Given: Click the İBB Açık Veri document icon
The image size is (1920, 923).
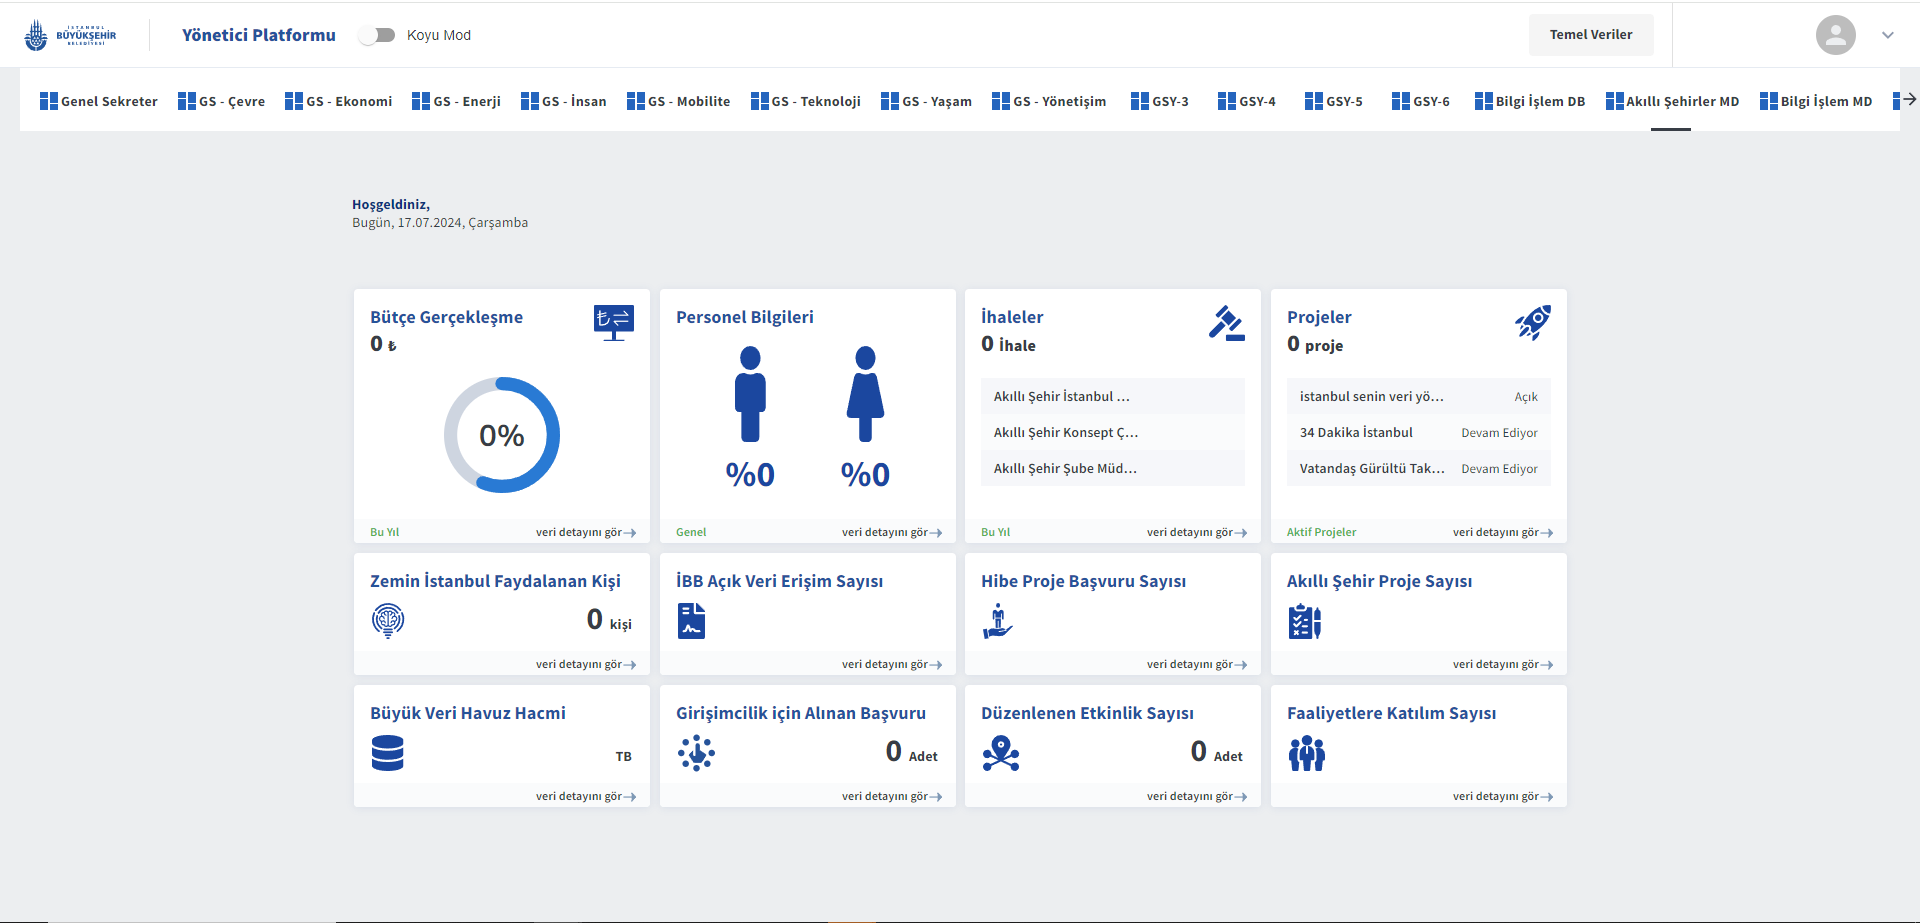Looking at the screenshot, I should click(x=691, y=621).
